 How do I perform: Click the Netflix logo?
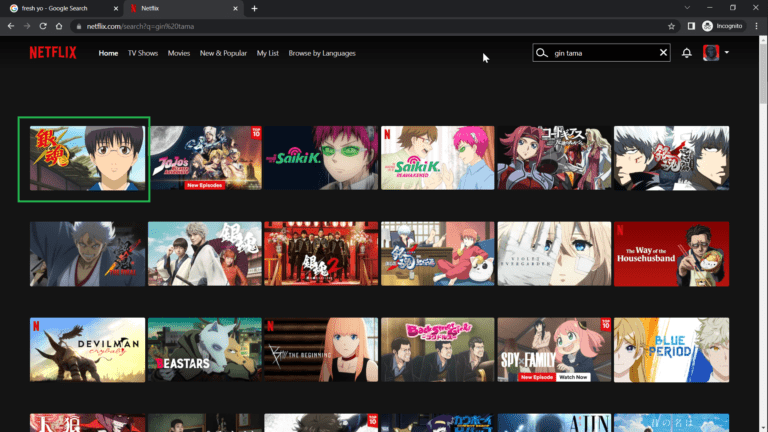(52, 53)
